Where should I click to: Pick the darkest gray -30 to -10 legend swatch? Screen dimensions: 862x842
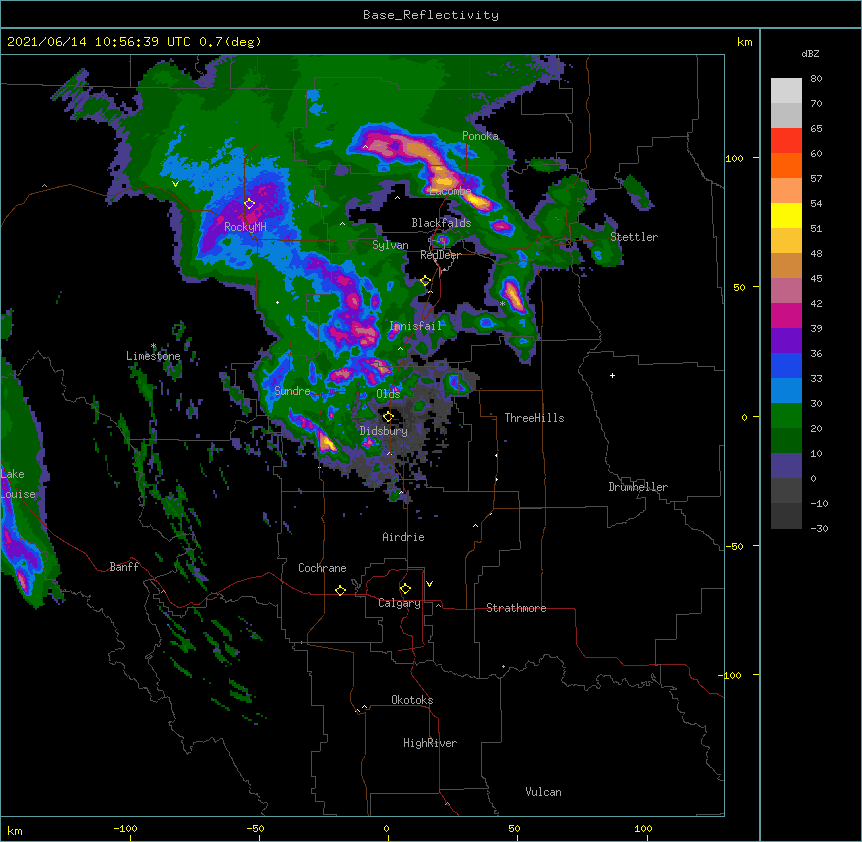(786, 516)
